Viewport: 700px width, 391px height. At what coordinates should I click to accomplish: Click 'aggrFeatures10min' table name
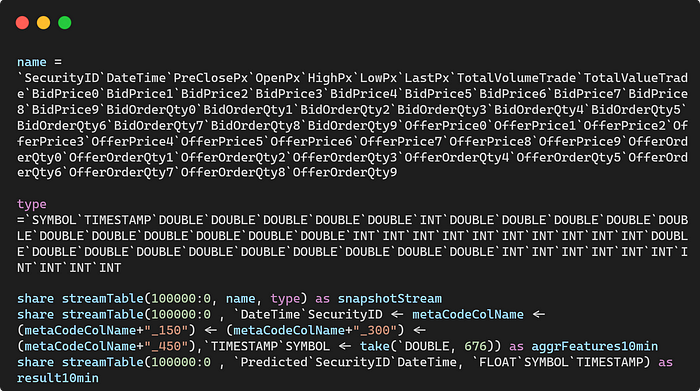click(x=595, y=346)
